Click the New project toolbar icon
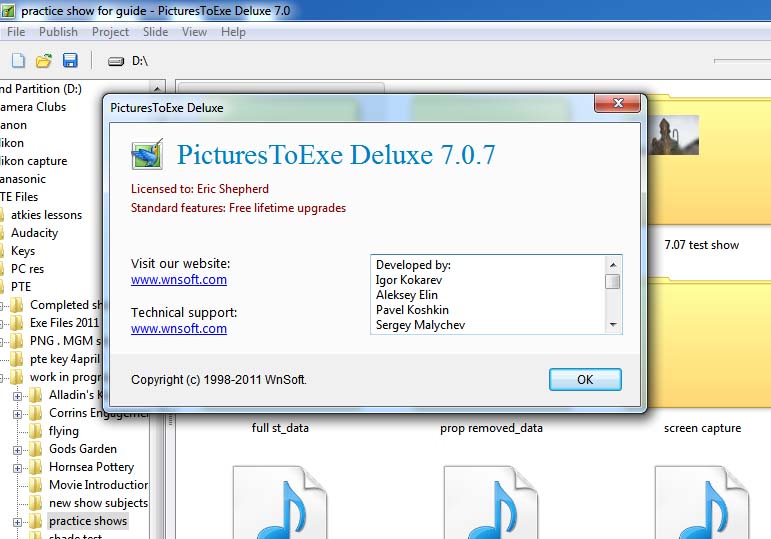Screen dimensions: 771x539 click(18, 61)
